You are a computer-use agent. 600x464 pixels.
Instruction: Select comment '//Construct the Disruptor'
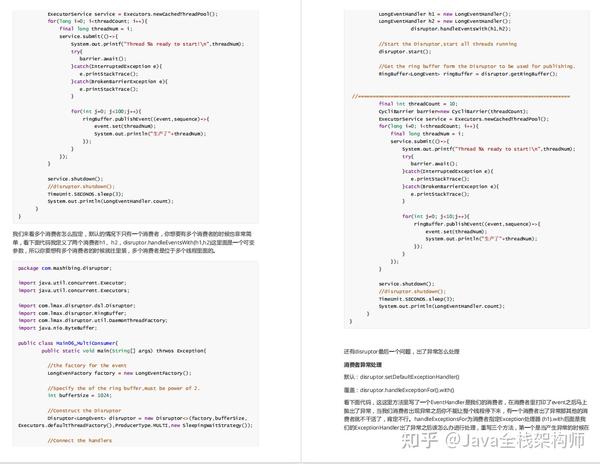[84, 411]
